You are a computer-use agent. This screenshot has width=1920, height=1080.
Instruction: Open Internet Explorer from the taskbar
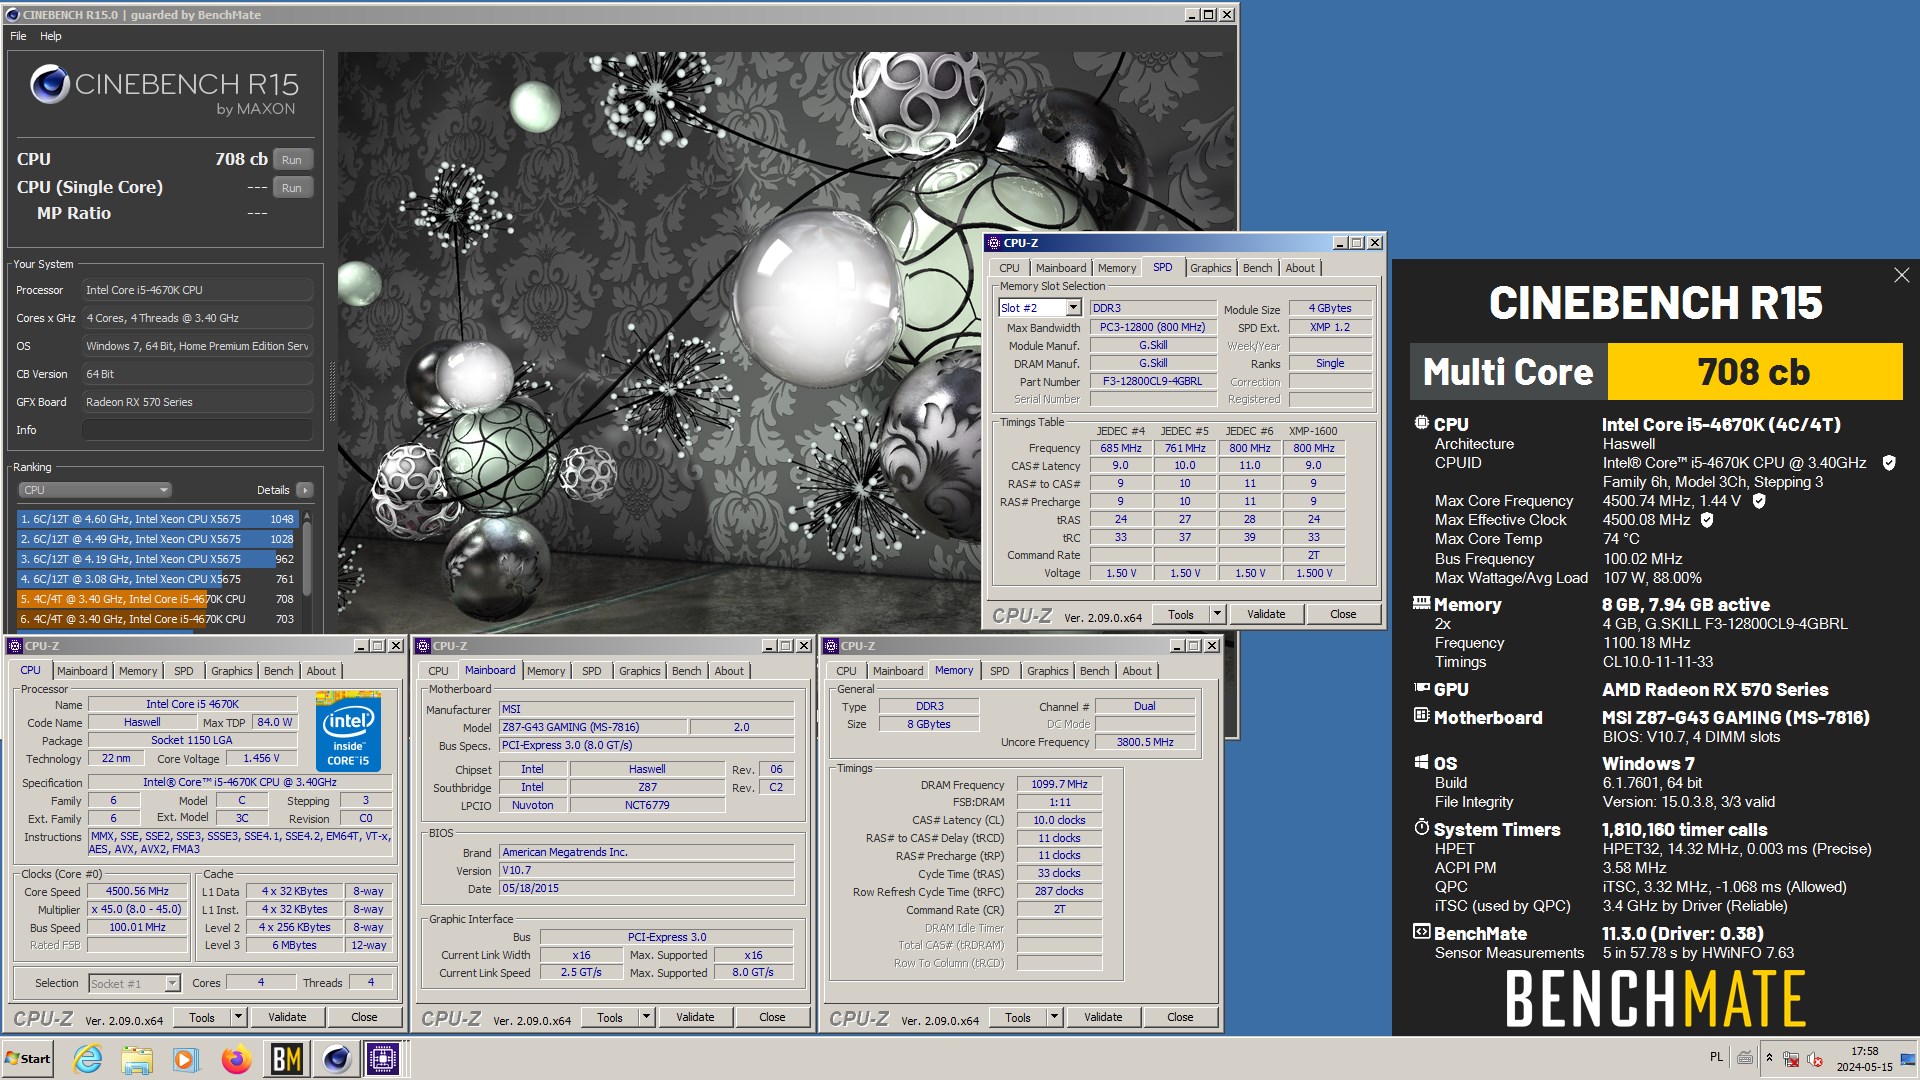click(x=88, y=1058)
